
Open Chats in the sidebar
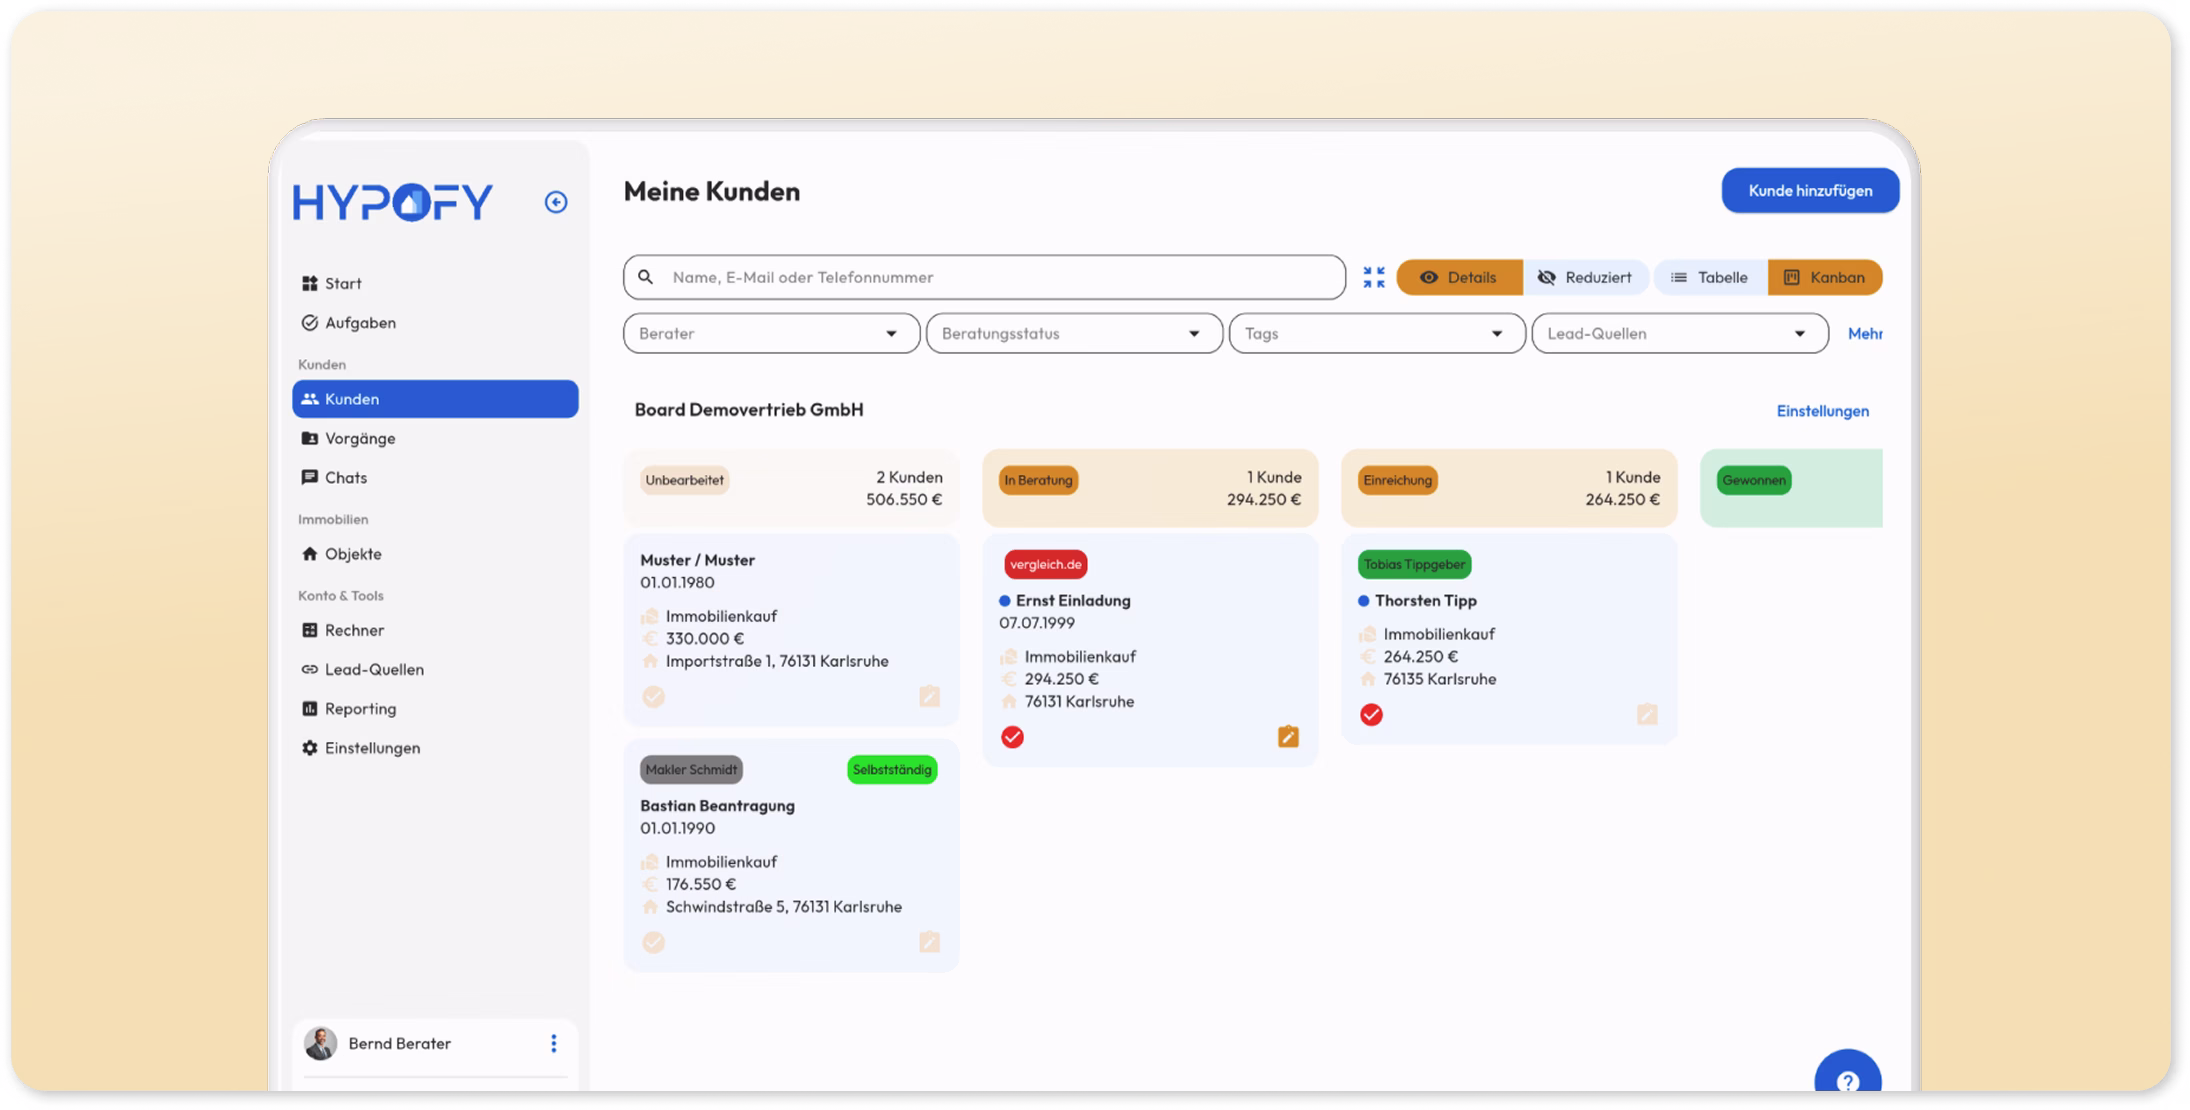435,478
